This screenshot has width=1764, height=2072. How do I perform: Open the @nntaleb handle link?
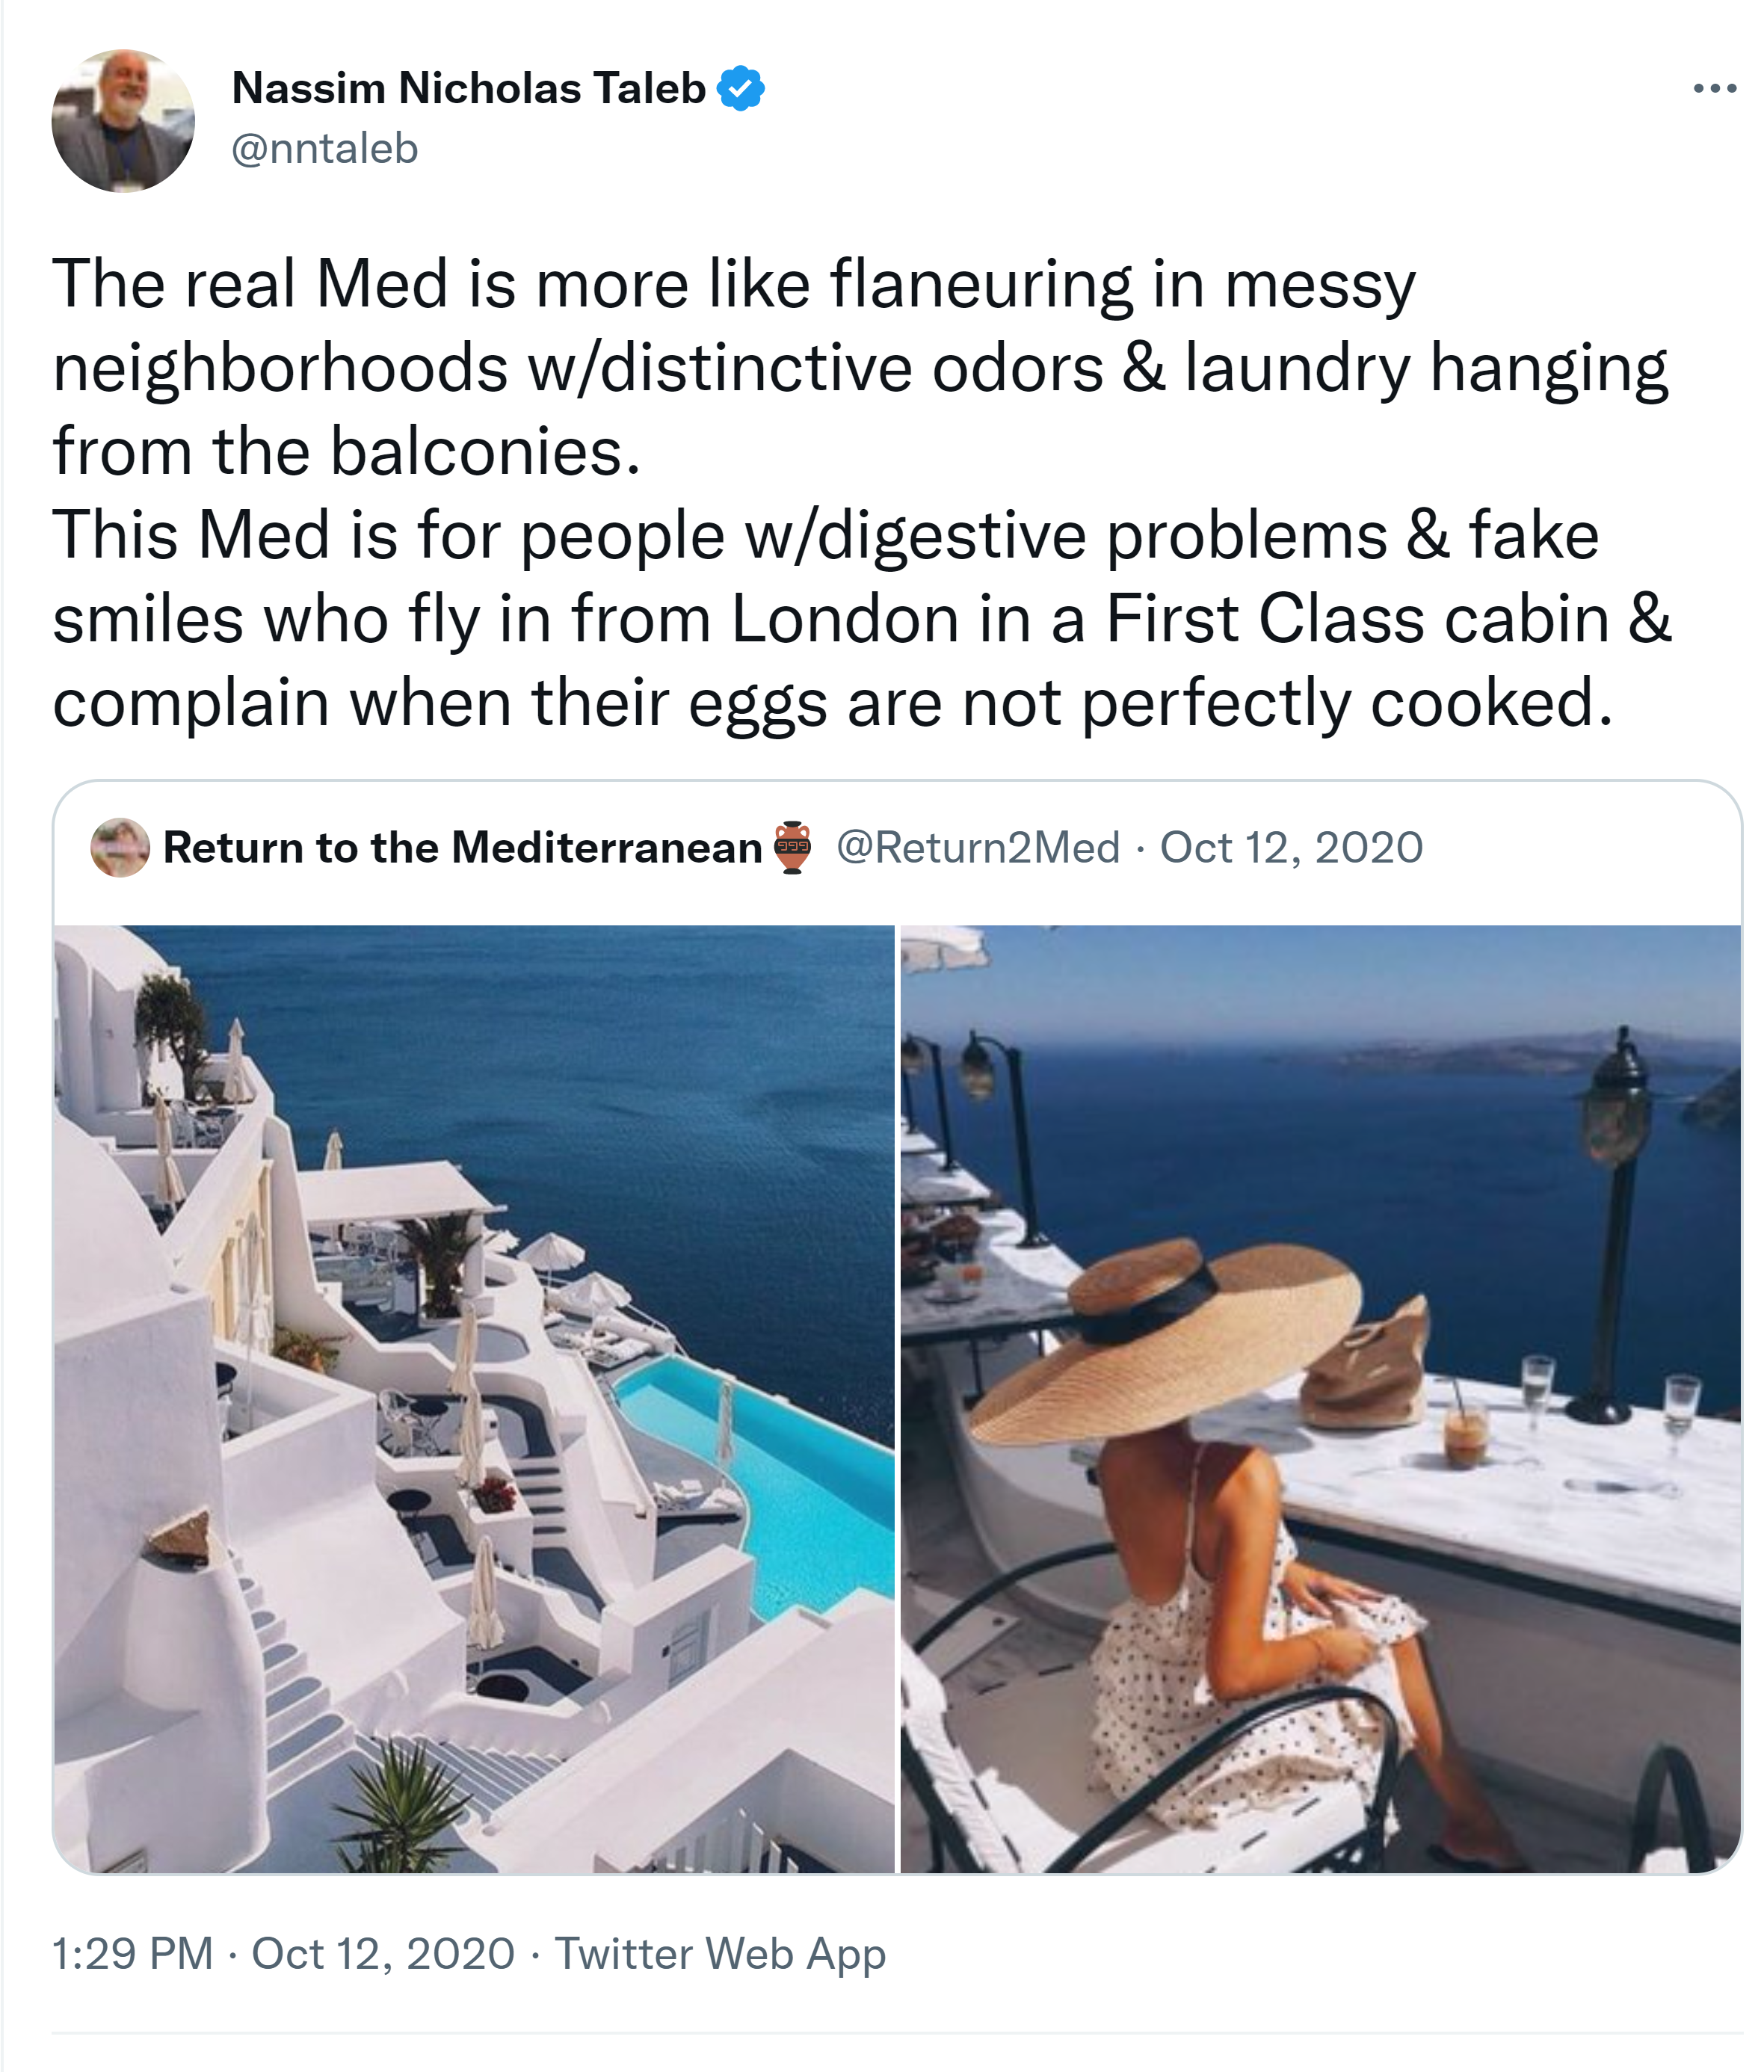click(x=325, y=149)
